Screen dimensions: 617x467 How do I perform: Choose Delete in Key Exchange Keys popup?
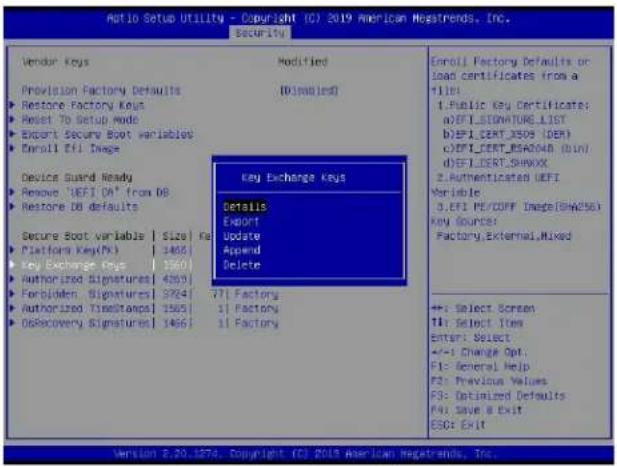pyautogui.click(x=242, y=265)
